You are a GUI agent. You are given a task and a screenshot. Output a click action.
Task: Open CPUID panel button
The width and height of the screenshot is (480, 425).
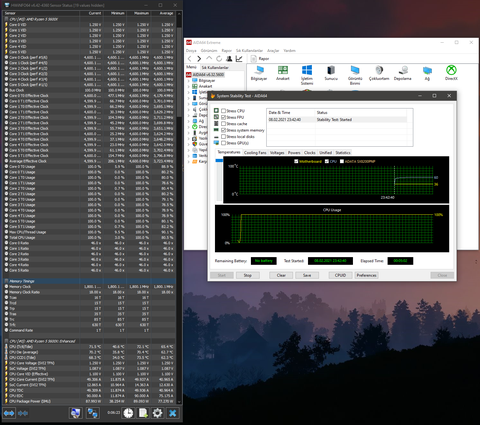pos(340,275)
